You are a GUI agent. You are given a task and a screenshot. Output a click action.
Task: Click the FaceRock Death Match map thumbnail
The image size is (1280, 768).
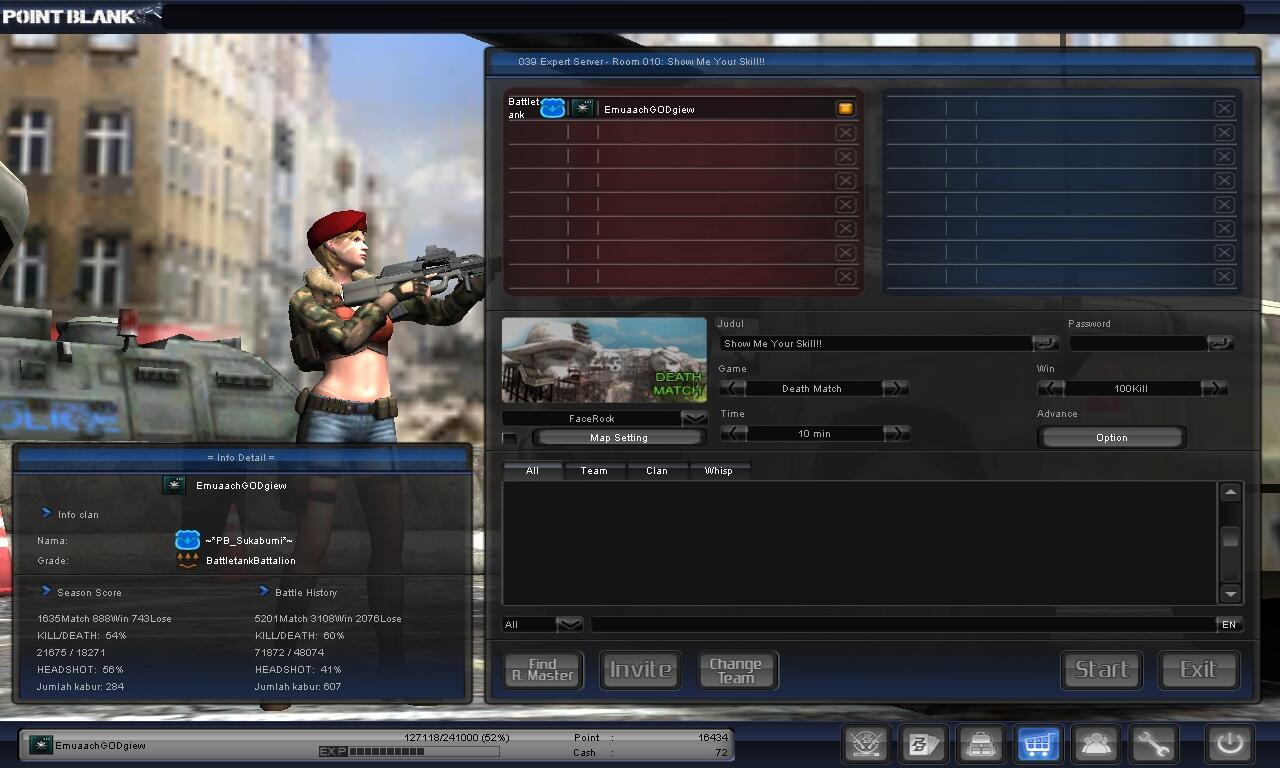pos(604,360)
